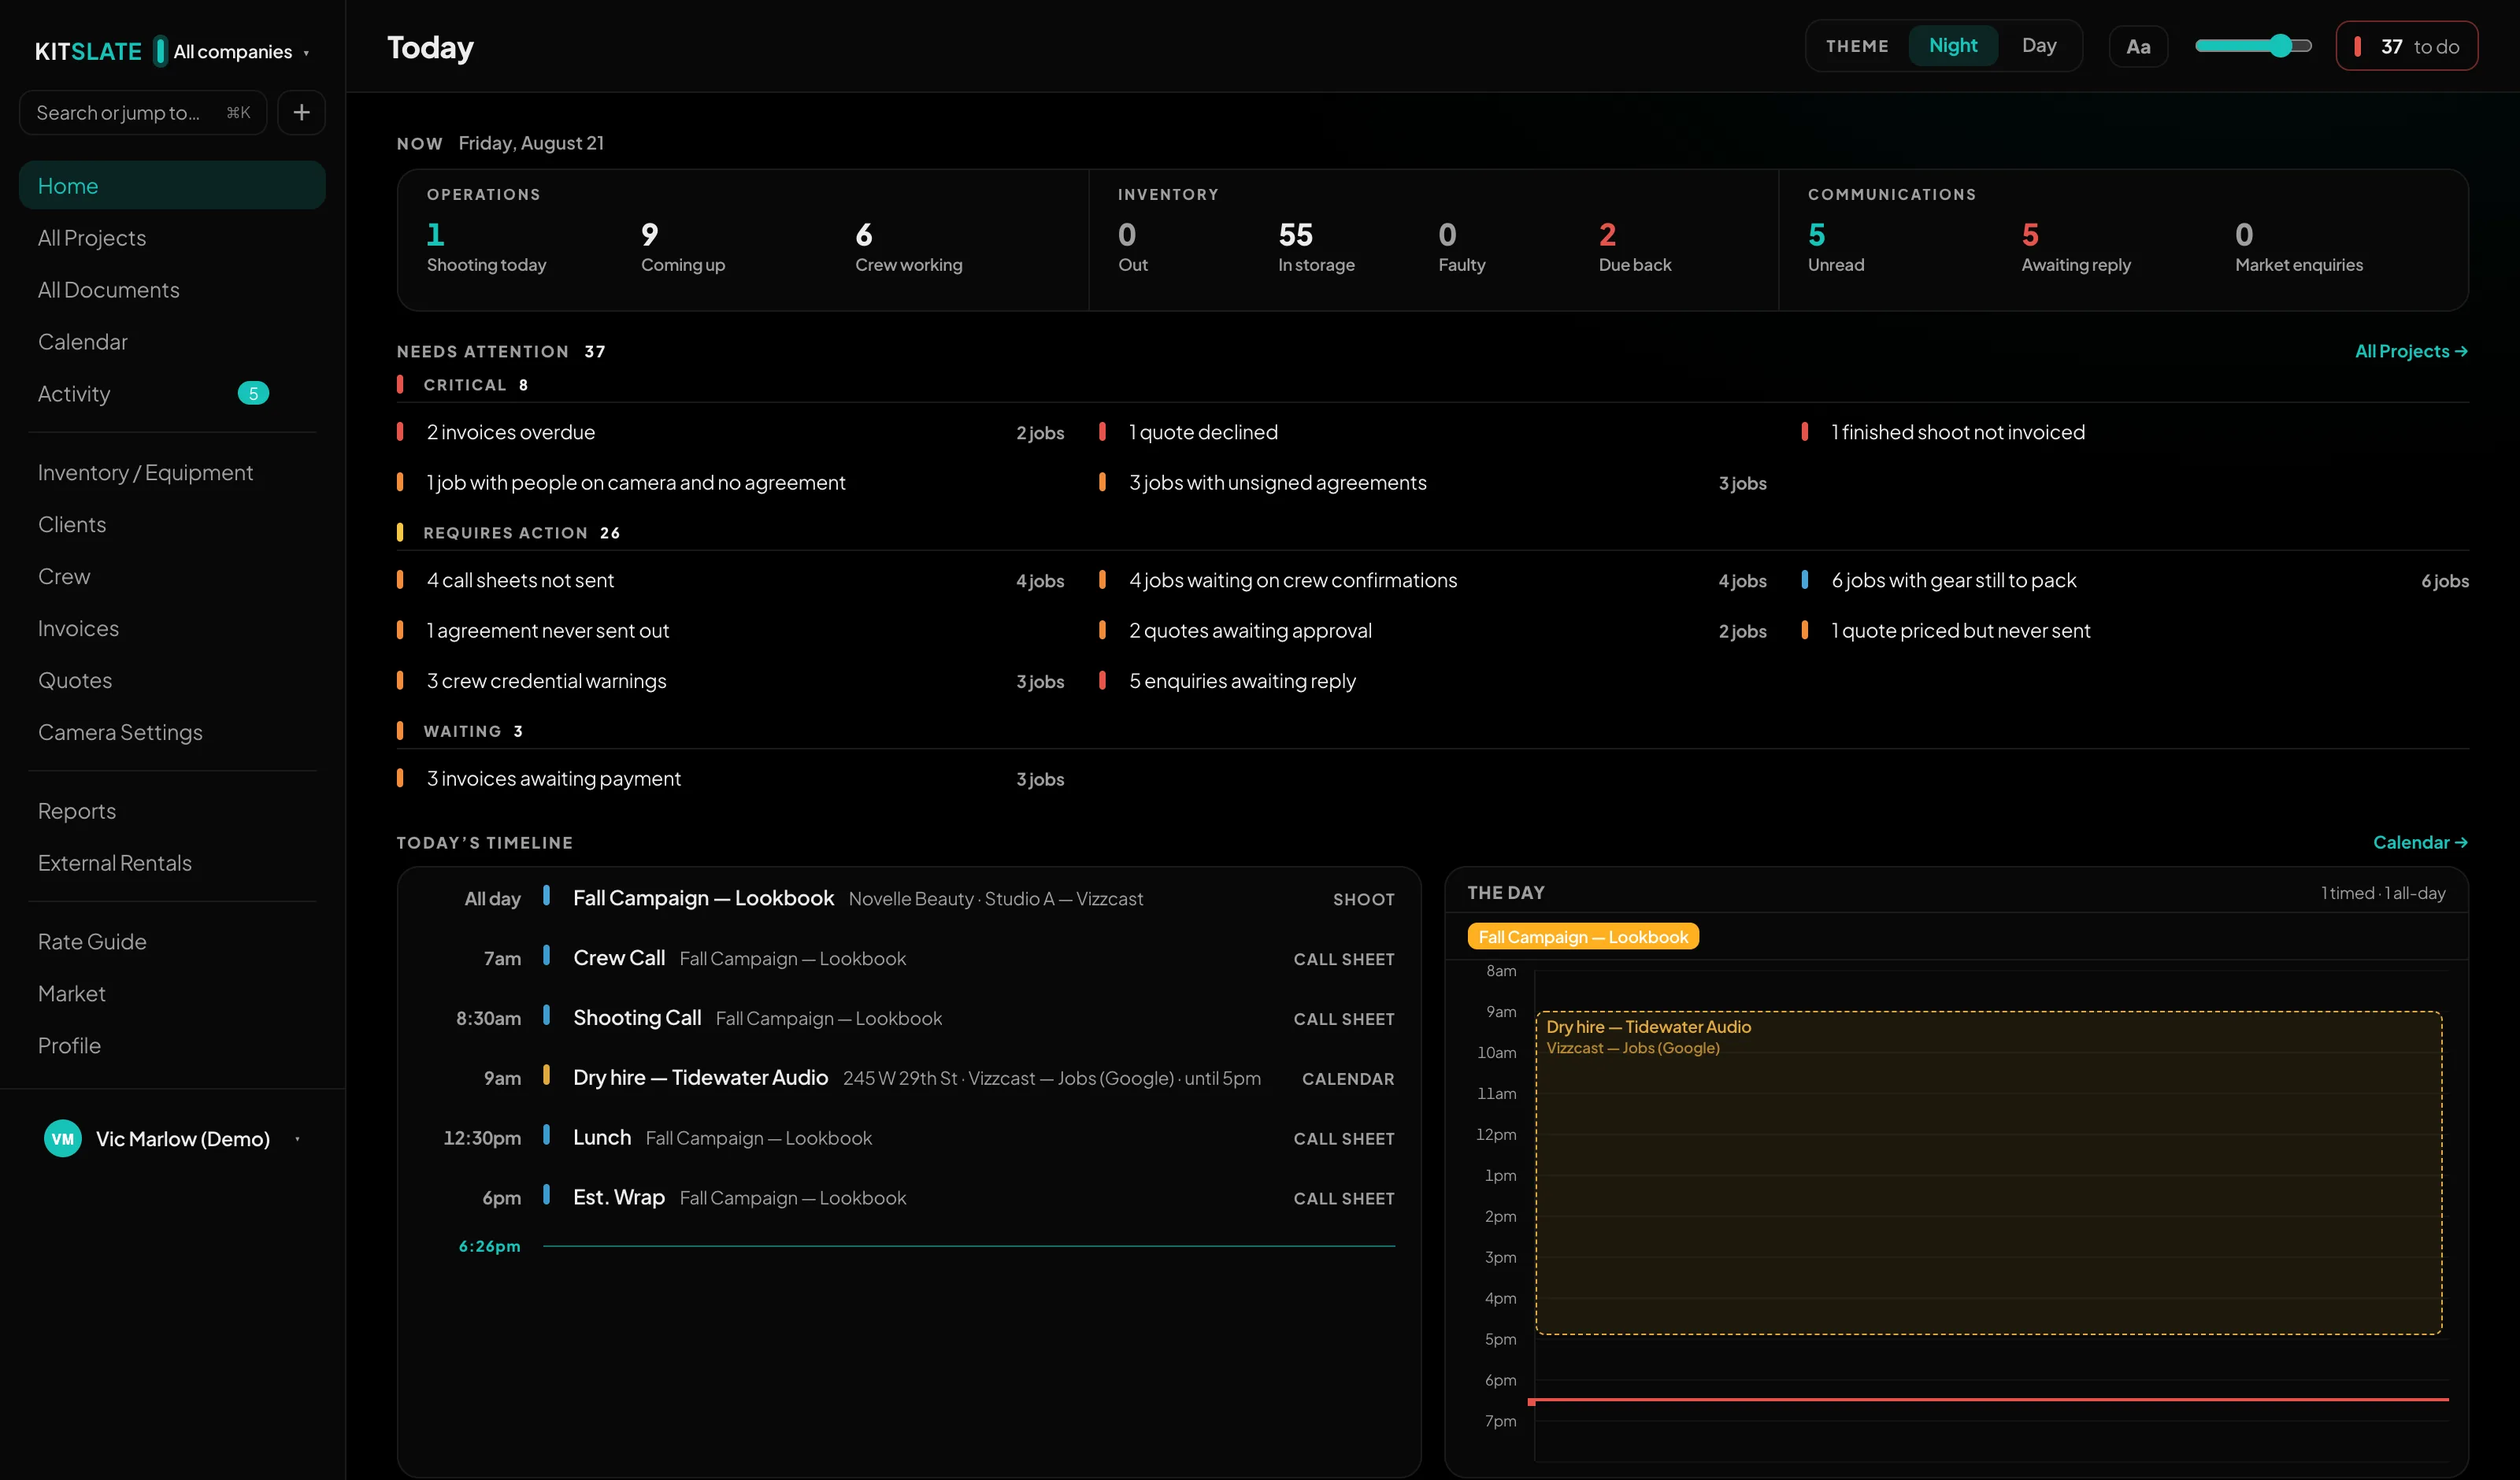Click the plus button beside the search box
This screenshot has height=1480, width=2520.
301,112
